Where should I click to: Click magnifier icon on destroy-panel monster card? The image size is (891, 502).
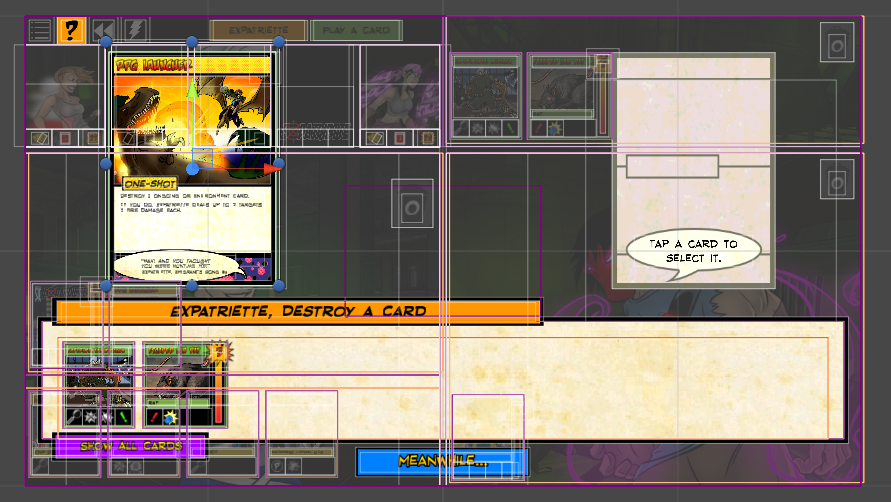74,417
